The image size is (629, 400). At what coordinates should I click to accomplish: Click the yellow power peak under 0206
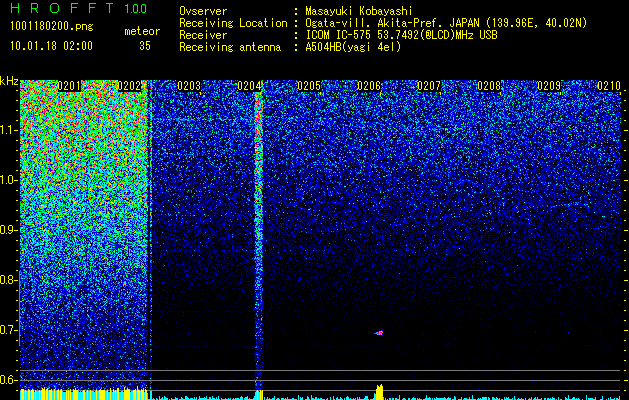(379, 392)
